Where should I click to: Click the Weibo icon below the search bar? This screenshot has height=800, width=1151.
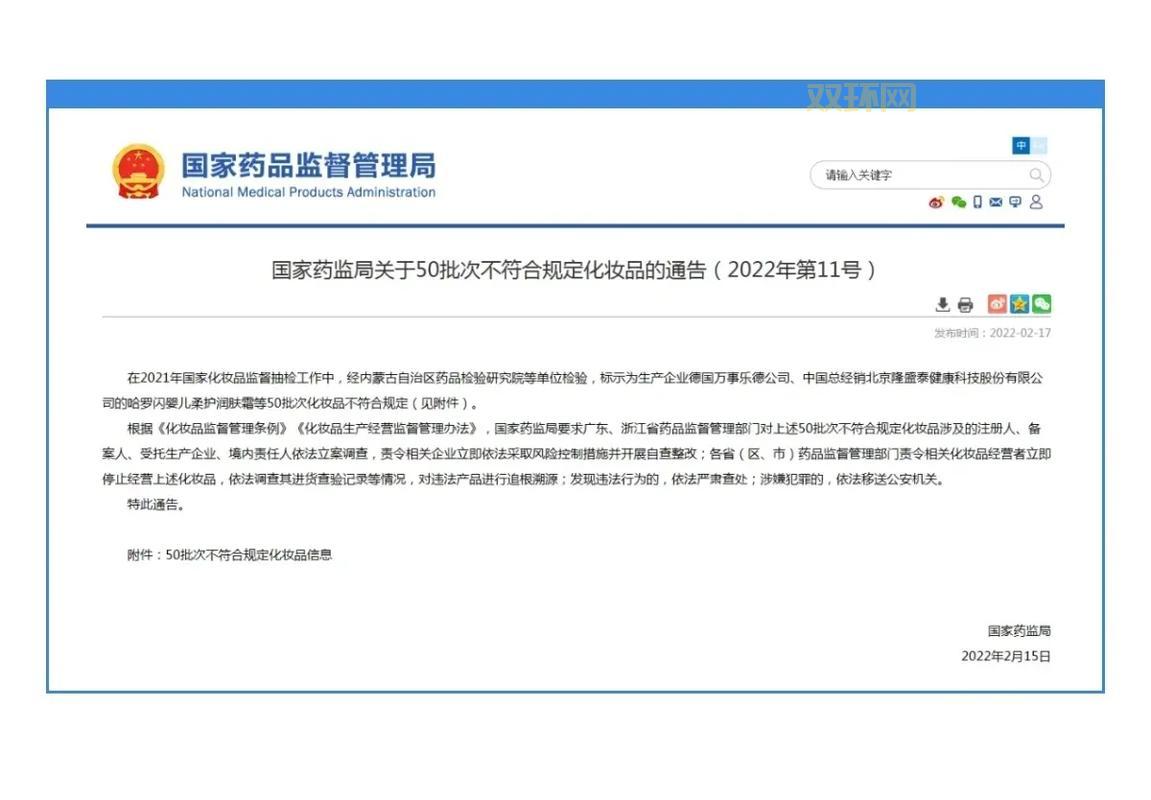[935, 203]
